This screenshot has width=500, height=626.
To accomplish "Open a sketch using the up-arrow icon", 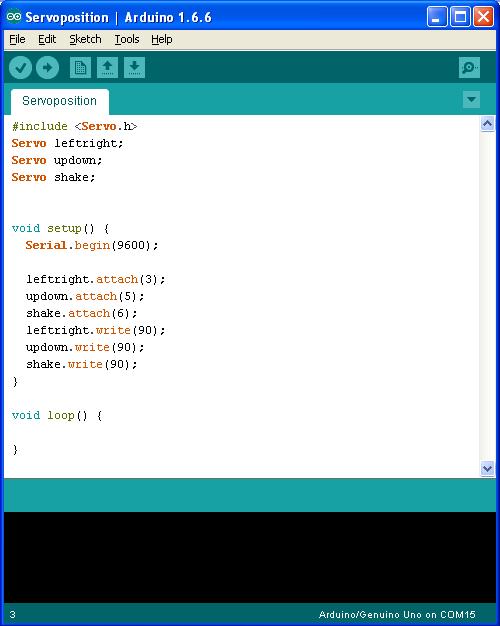I will 107,67.
